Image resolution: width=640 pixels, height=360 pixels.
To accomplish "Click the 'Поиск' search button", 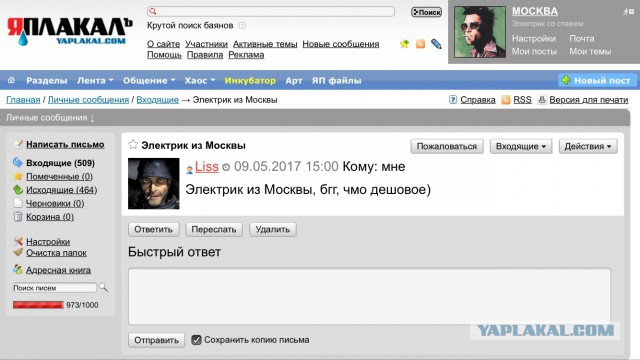I will [x=427, y=12].
